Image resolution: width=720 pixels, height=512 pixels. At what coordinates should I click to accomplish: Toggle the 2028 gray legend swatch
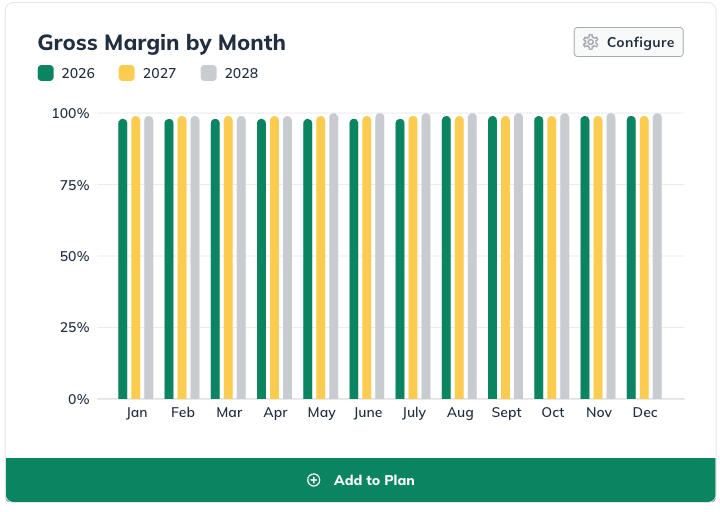pyautogui.click(x=209, y=73)
